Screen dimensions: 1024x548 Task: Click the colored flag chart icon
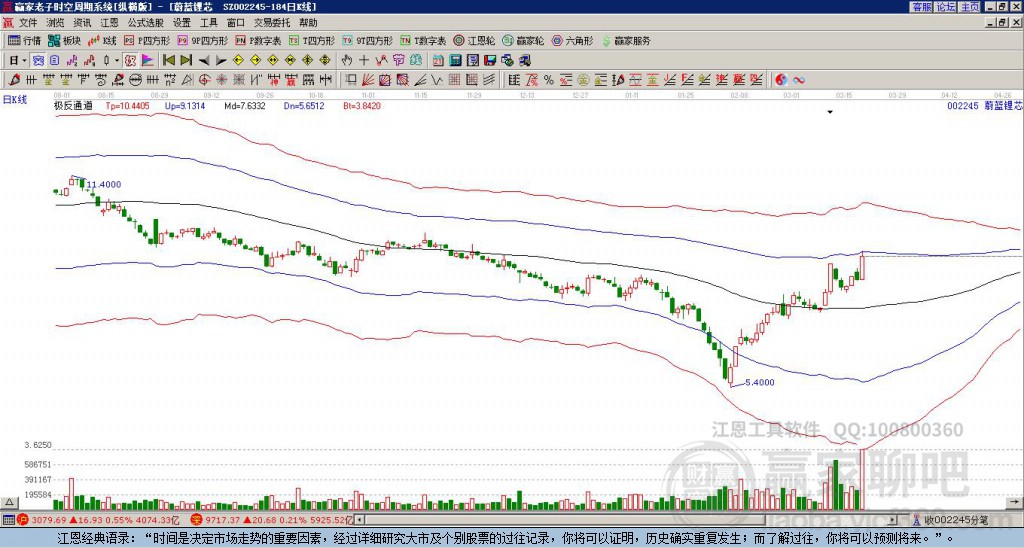coord(148,61)
